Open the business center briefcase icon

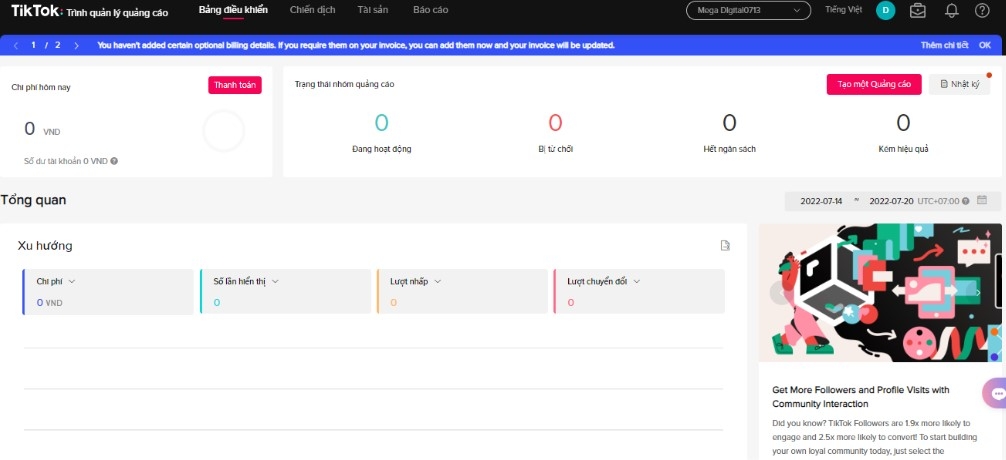pos(918,10)
